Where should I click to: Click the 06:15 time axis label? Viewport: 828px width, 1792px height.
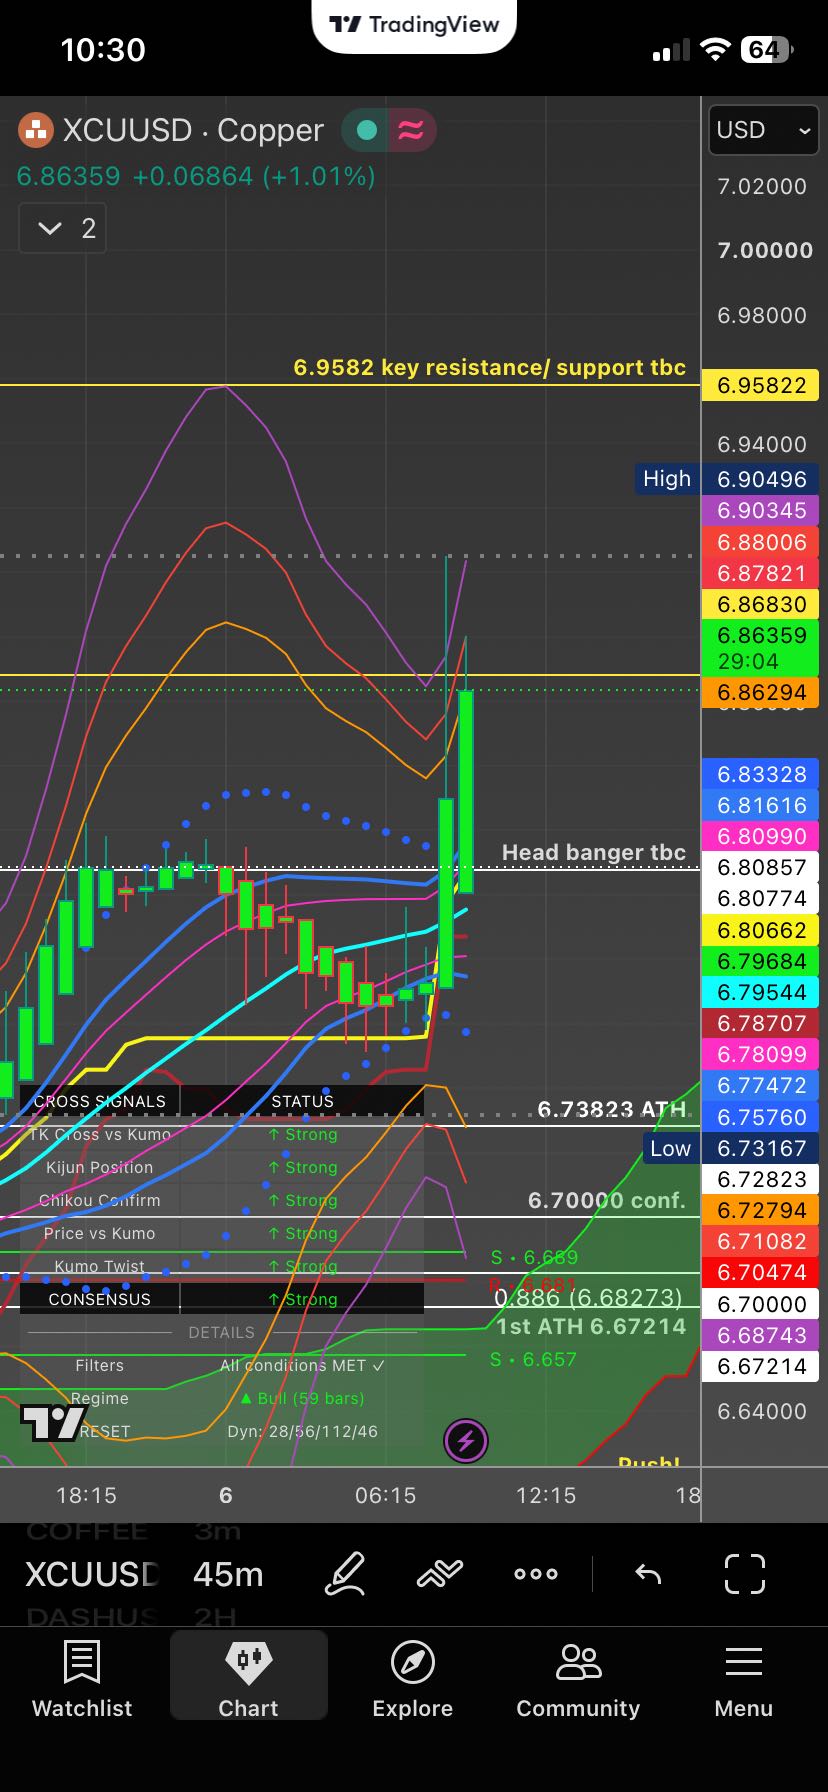[x=385, y=1495]
